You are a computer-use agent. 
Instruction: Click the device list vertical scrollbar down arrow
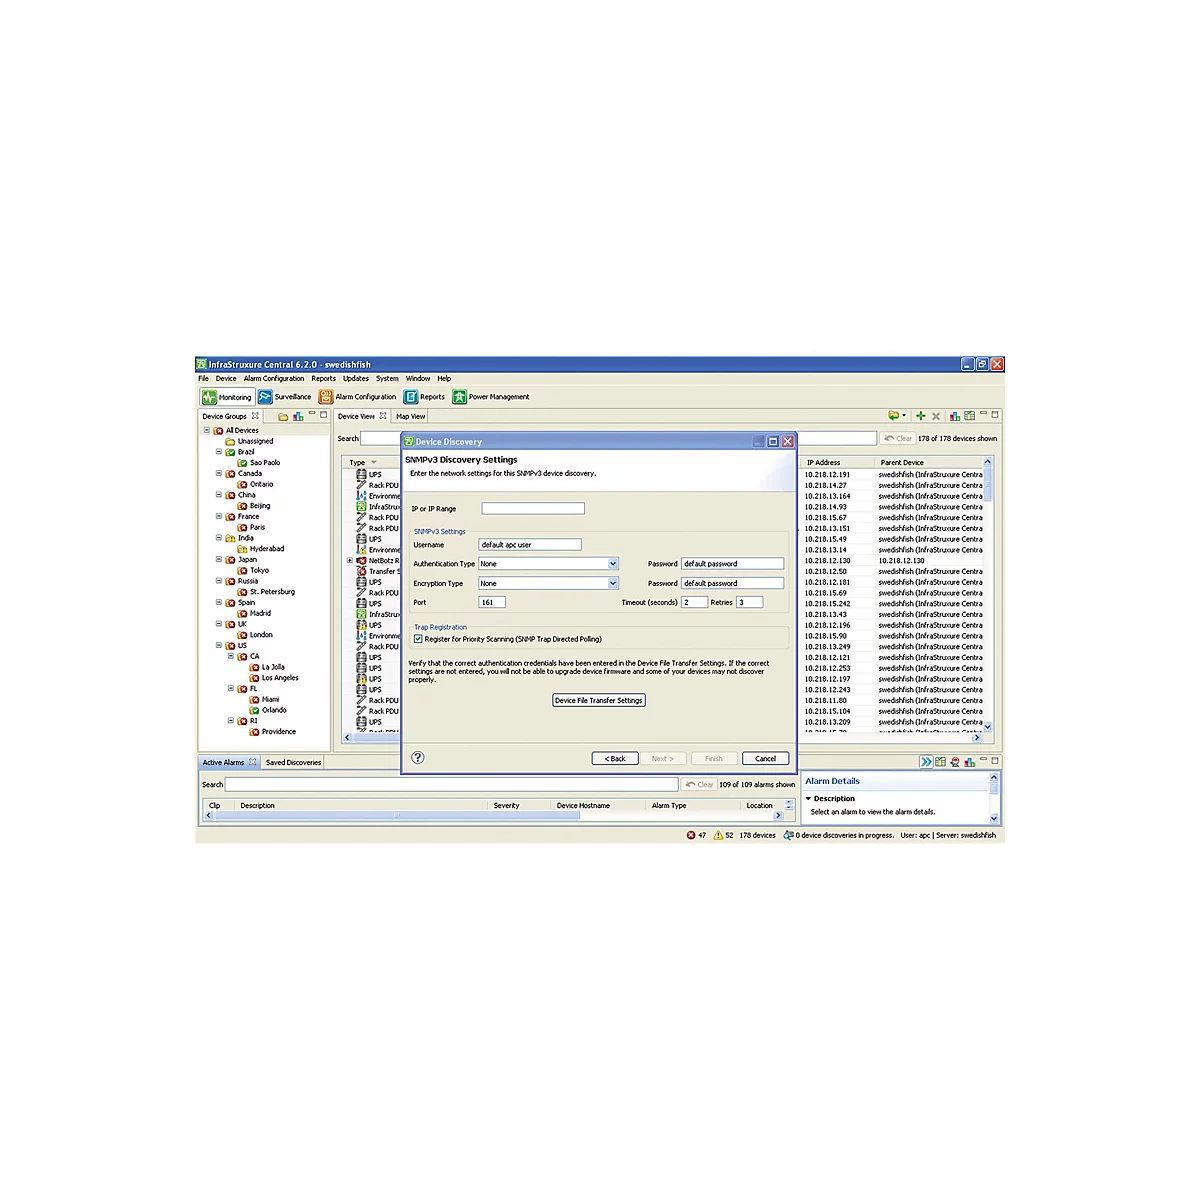(988, 727)
